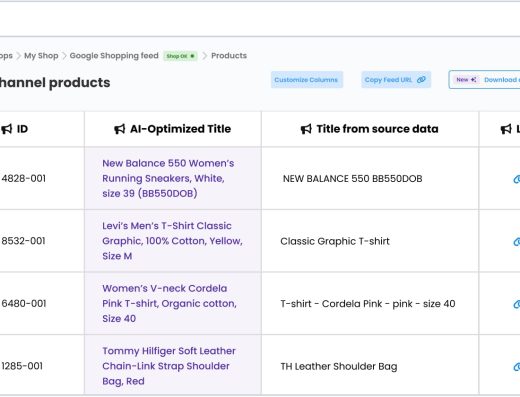Click source title NEW BALANCE 550 BB550DOB

352,179
